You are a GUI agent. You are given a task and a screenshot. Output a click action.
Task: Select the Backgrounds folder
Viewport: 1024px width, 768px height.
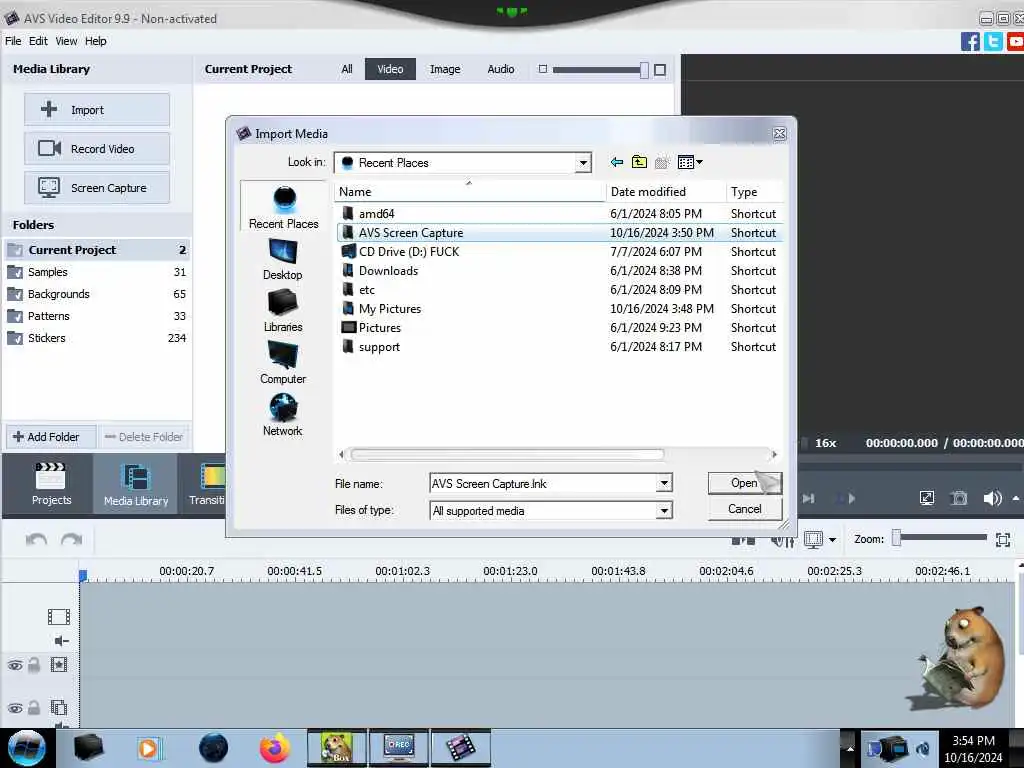coord(97,294)
